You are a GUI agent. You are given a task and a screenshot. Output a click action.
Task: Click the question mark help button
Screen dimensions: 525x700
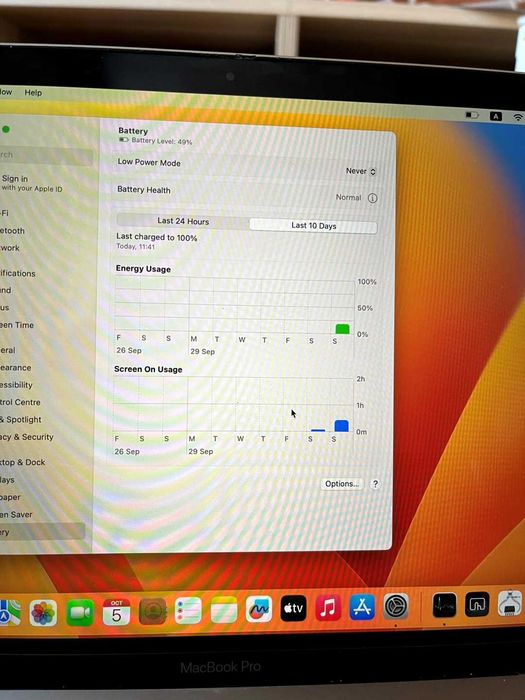tap(375, 484)
